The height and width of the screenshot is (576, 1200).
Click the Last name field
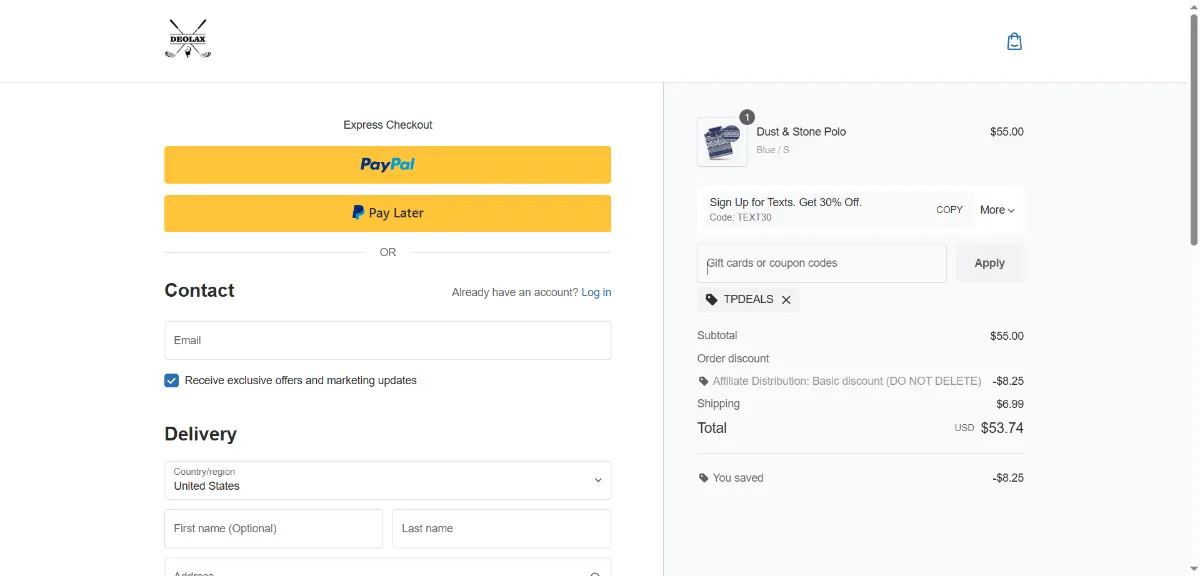[x=502, y=529]
